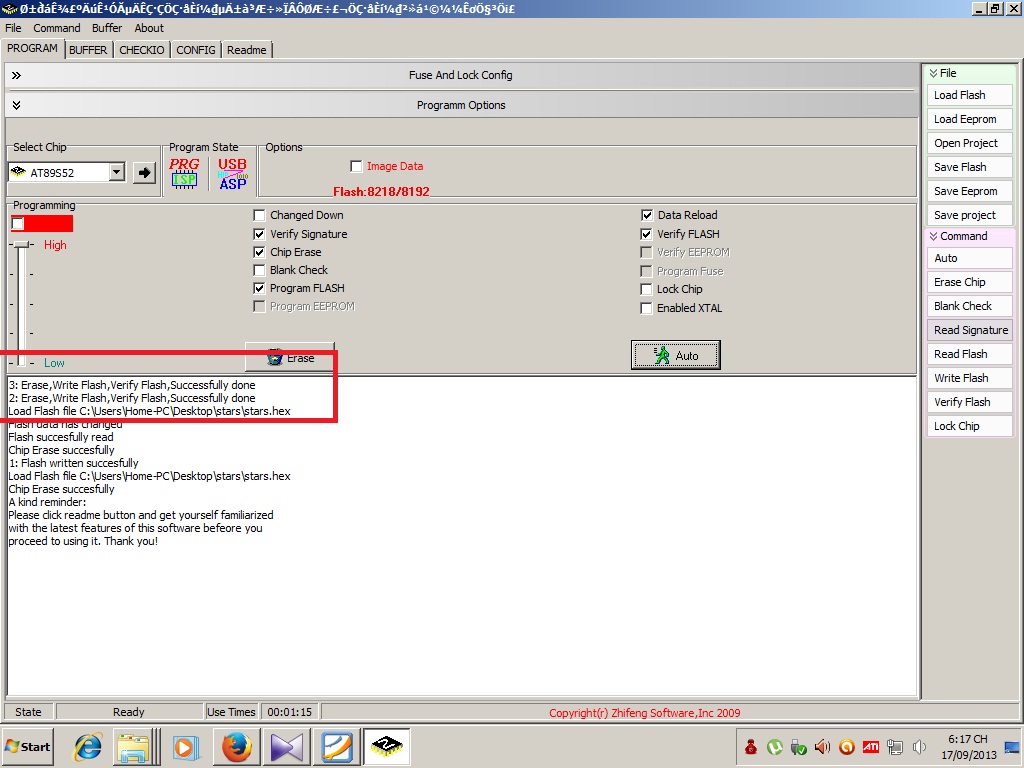Click the Auto button with running figure
The width and height of the screenshot is (1024, 768).
(x=676, y=355)
